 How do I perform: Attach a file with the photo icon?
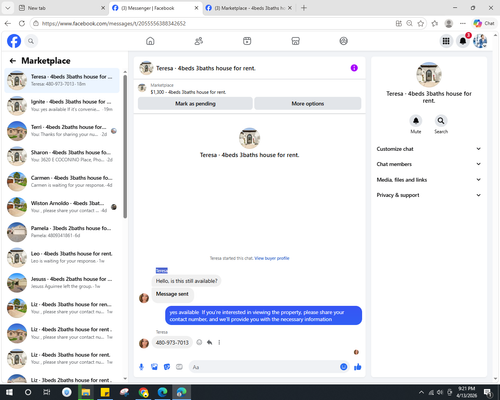click(154, 367)
